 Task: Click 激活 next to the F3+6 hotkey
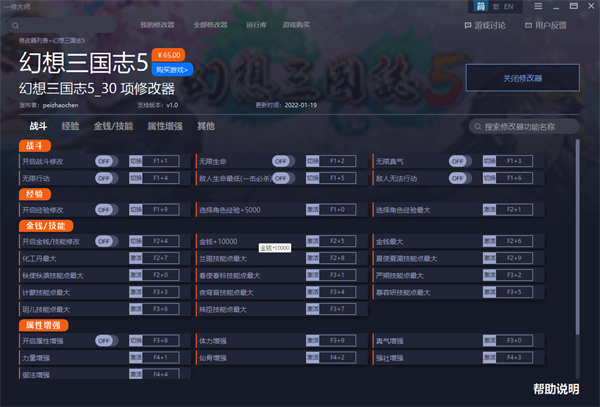click(x=135, y=309)
